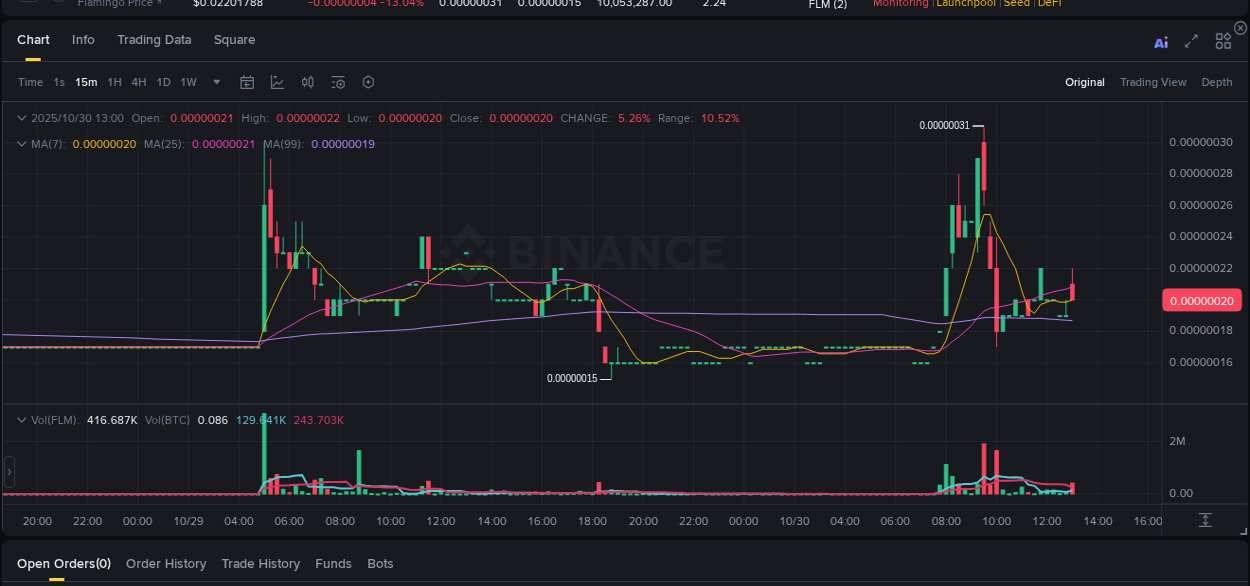This screenshot has height=586, width=1250.
Task: Collapse the Vol(FLM) volume panel
Action: [20, 420]
